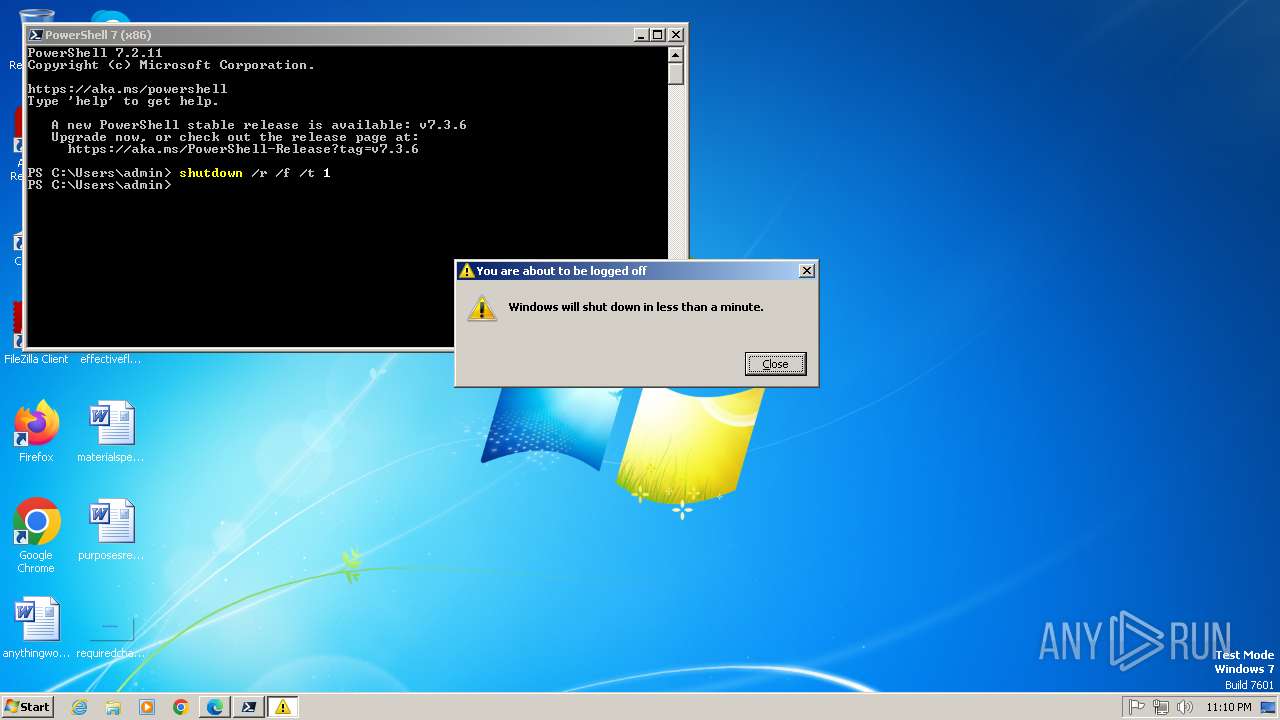The width and height of the screenshot is (1280, 720).
Task: Open the 11:10 PM taskbar clock
Action: [x=1229, y=707]
